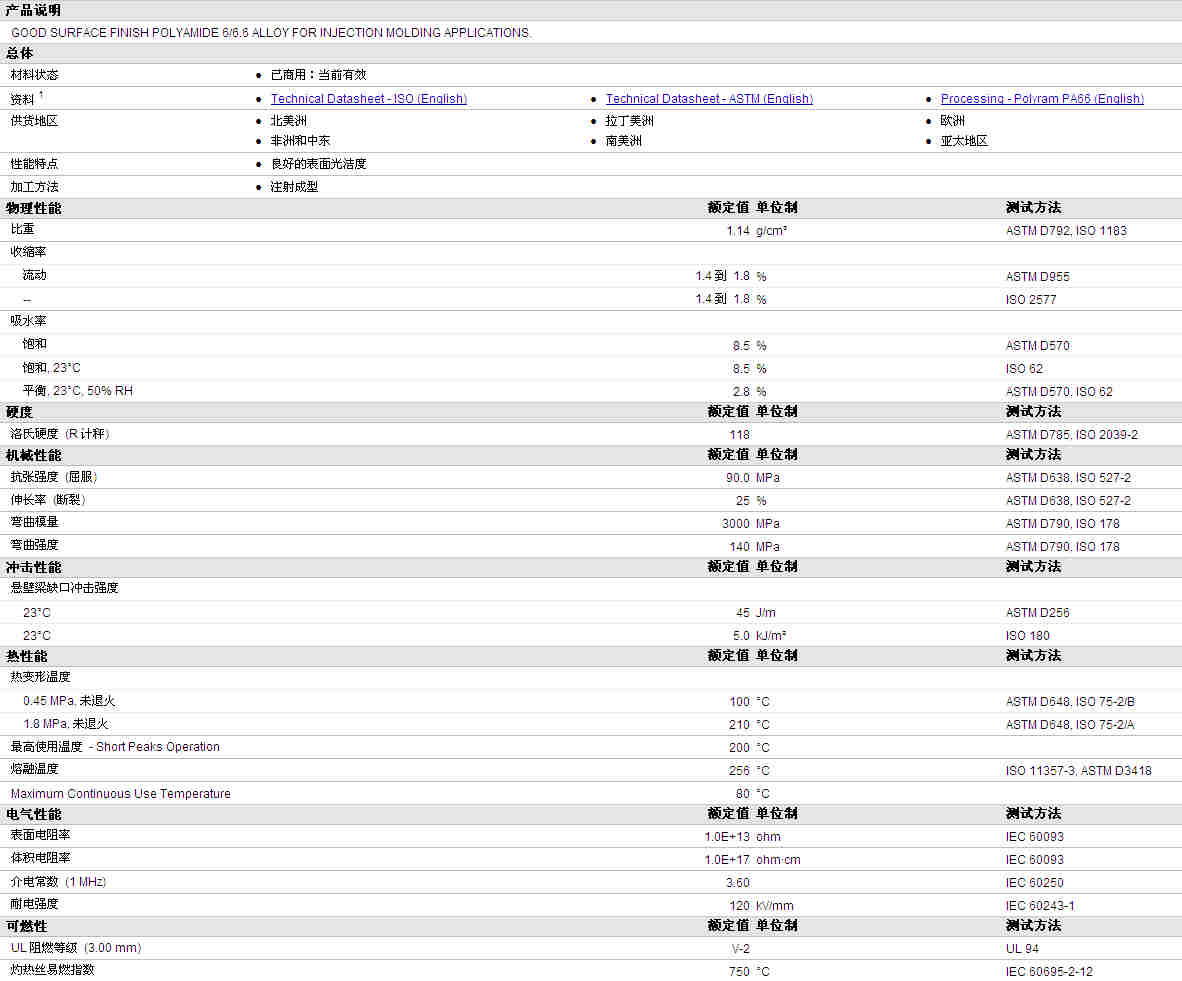Click the 热性能 section heading

[27, 656]
